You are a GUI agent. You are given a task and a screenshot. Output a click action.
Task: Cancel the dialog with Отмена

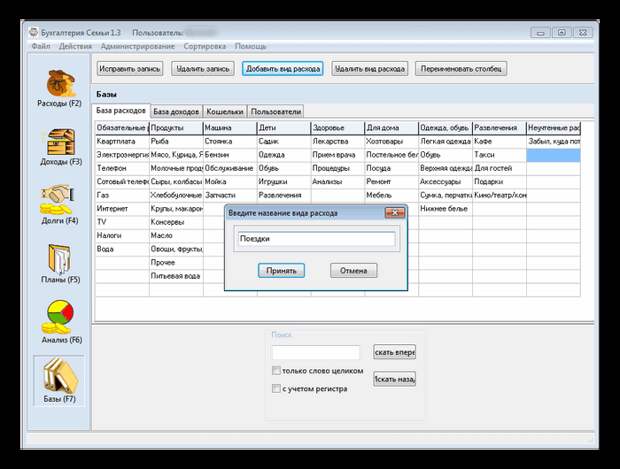click(353, 270)
